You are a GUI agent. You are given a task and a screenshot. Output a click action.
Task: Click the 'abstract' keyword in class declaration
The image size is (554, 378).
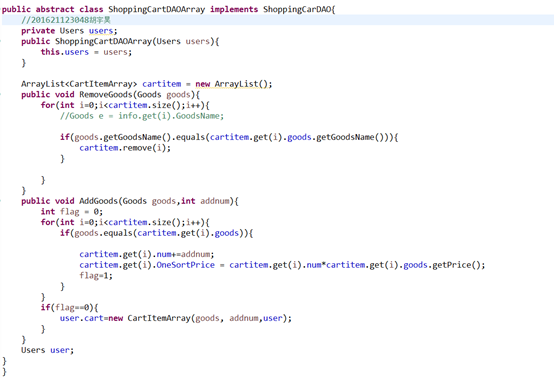coord(55,9)
